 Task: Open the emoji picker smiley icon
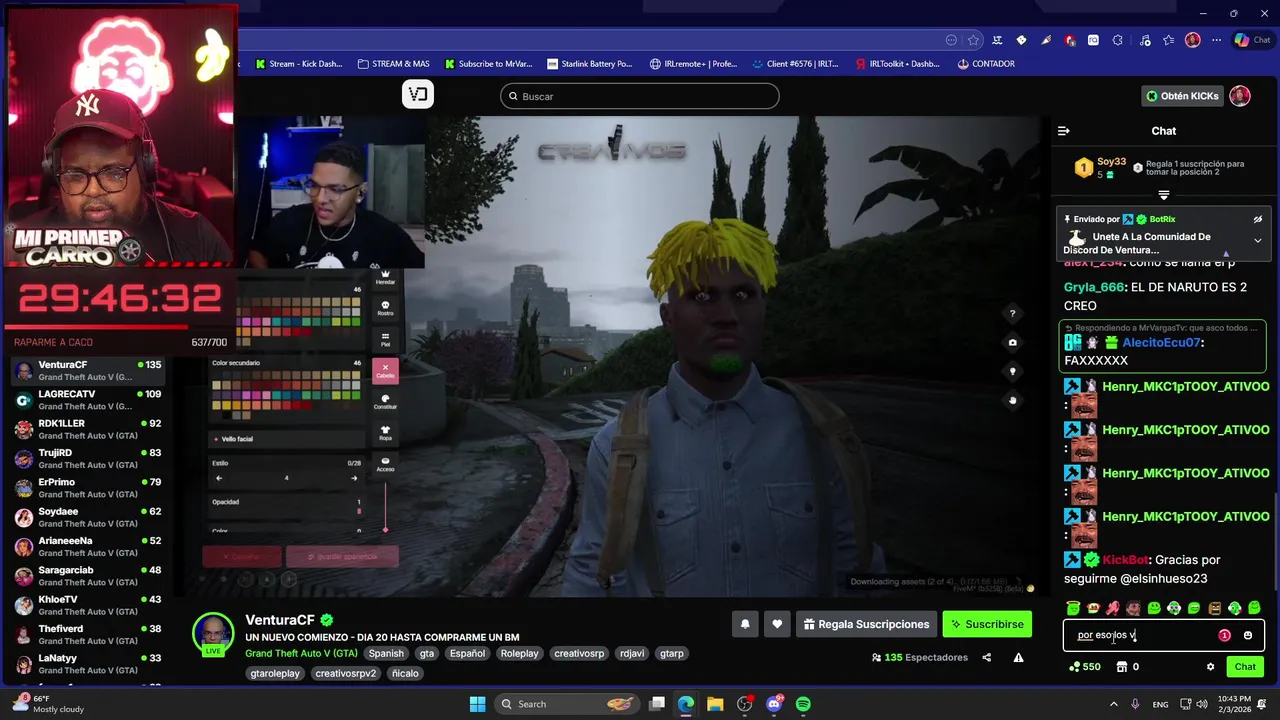[1247, 635]
